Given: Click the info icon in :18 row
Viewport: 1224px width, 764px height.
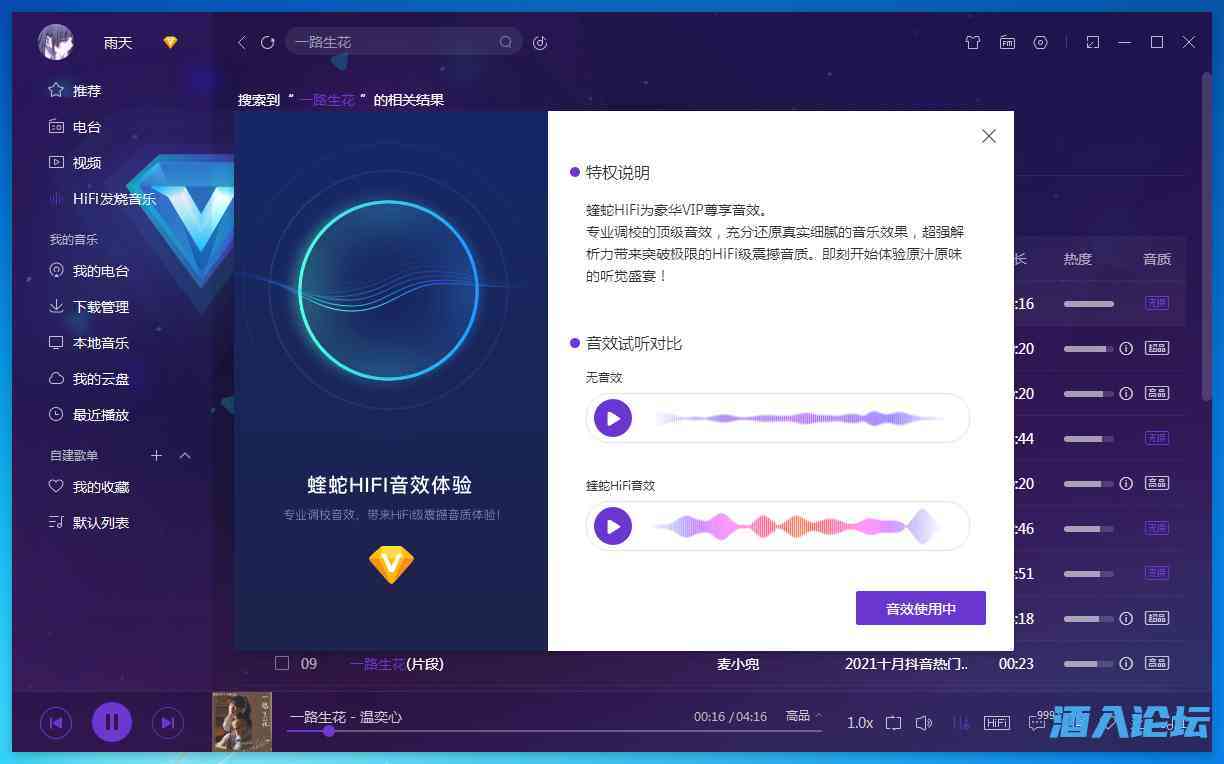Looking at the screenshot, I should coord(1126,618).
